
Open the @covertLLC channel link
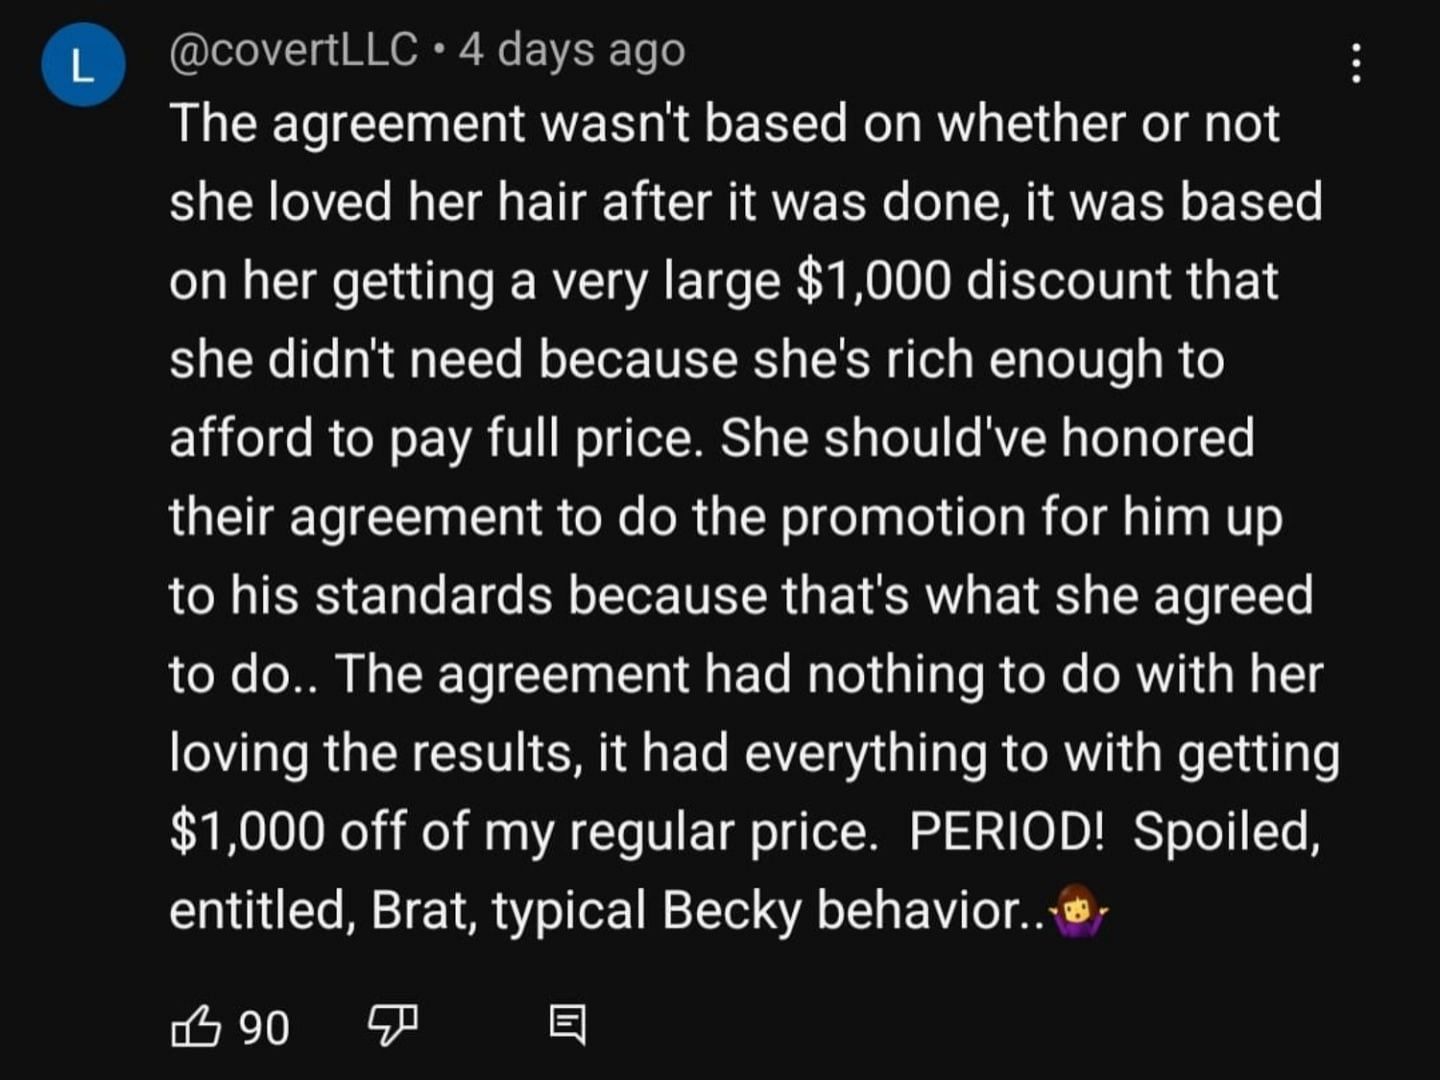pos(293,49)
